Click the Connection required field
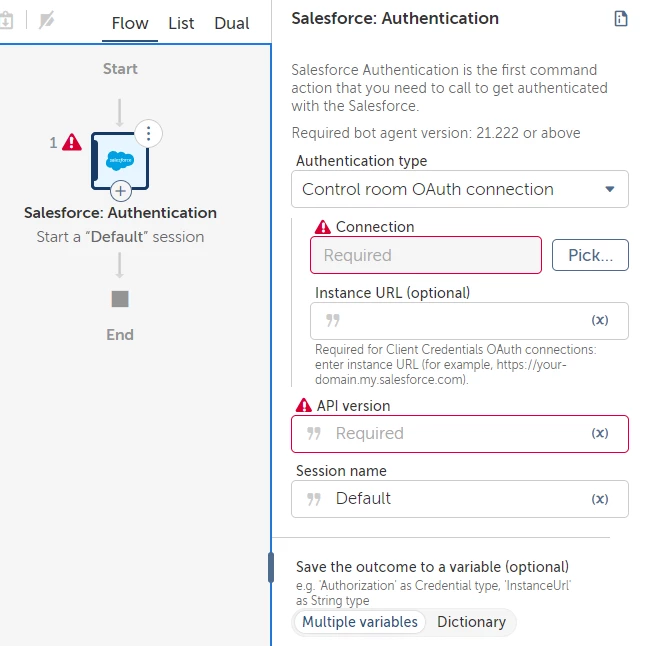The width and height of the screenshot is (654, 646). [x=426, y=255]
